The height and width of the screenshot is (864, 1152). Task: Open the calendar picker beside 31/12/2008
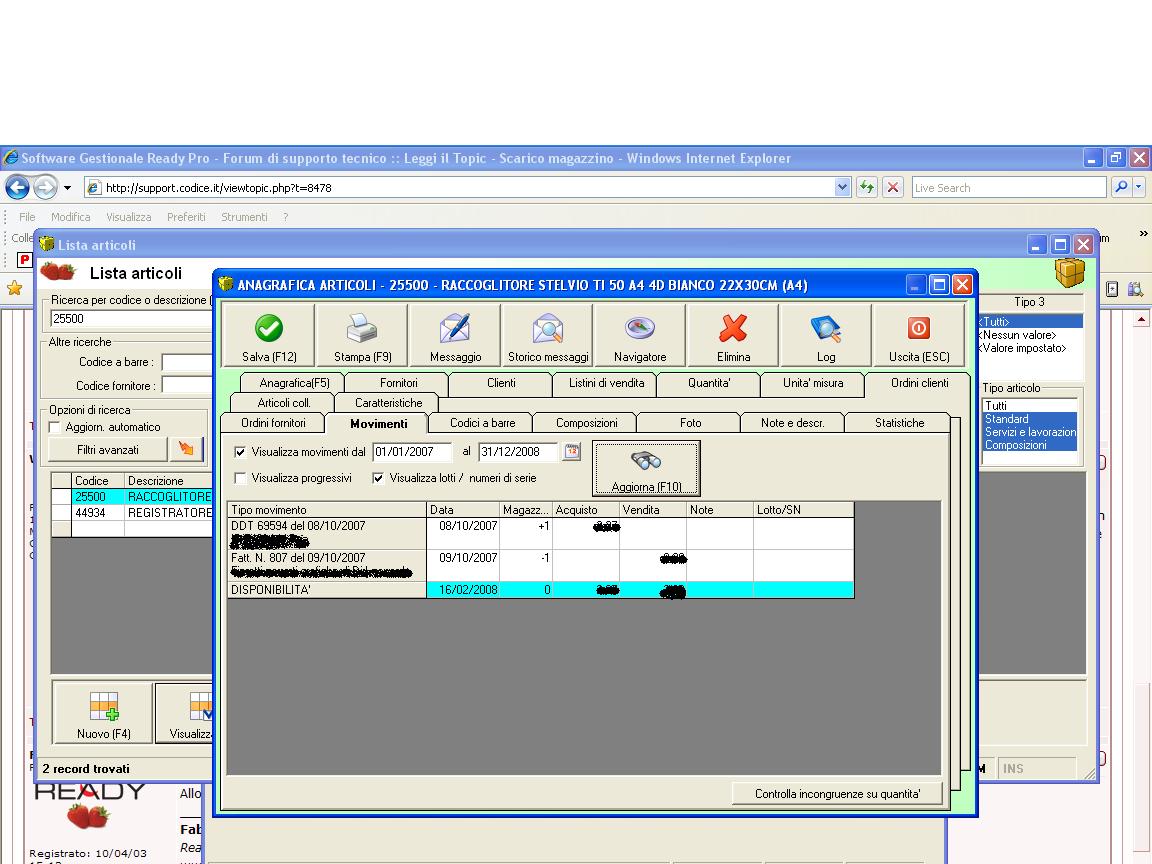pyautogui.click(x=572, y=452)
